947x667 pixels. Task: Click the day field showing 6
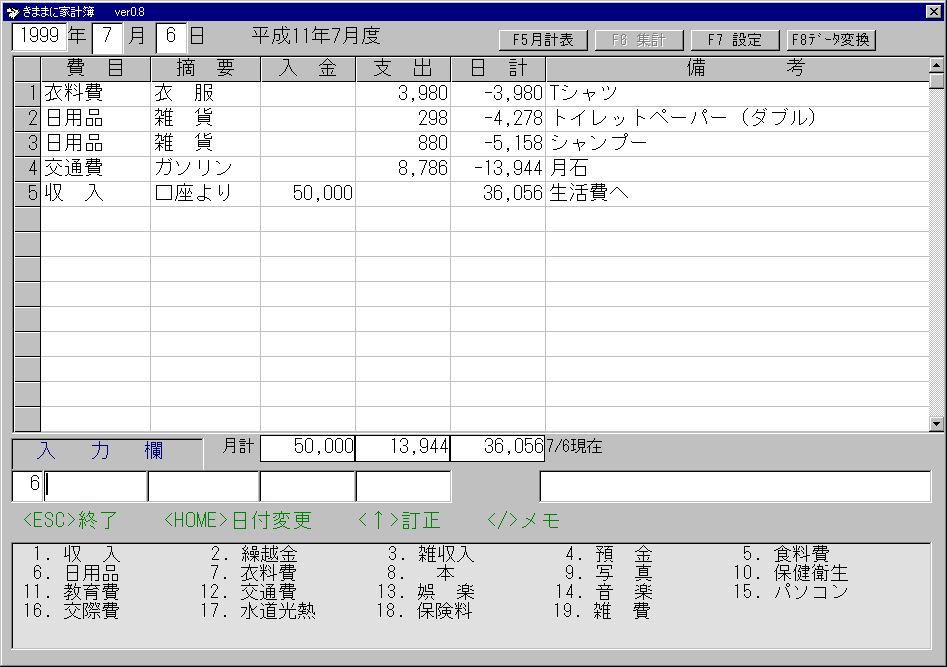[171, 37]
